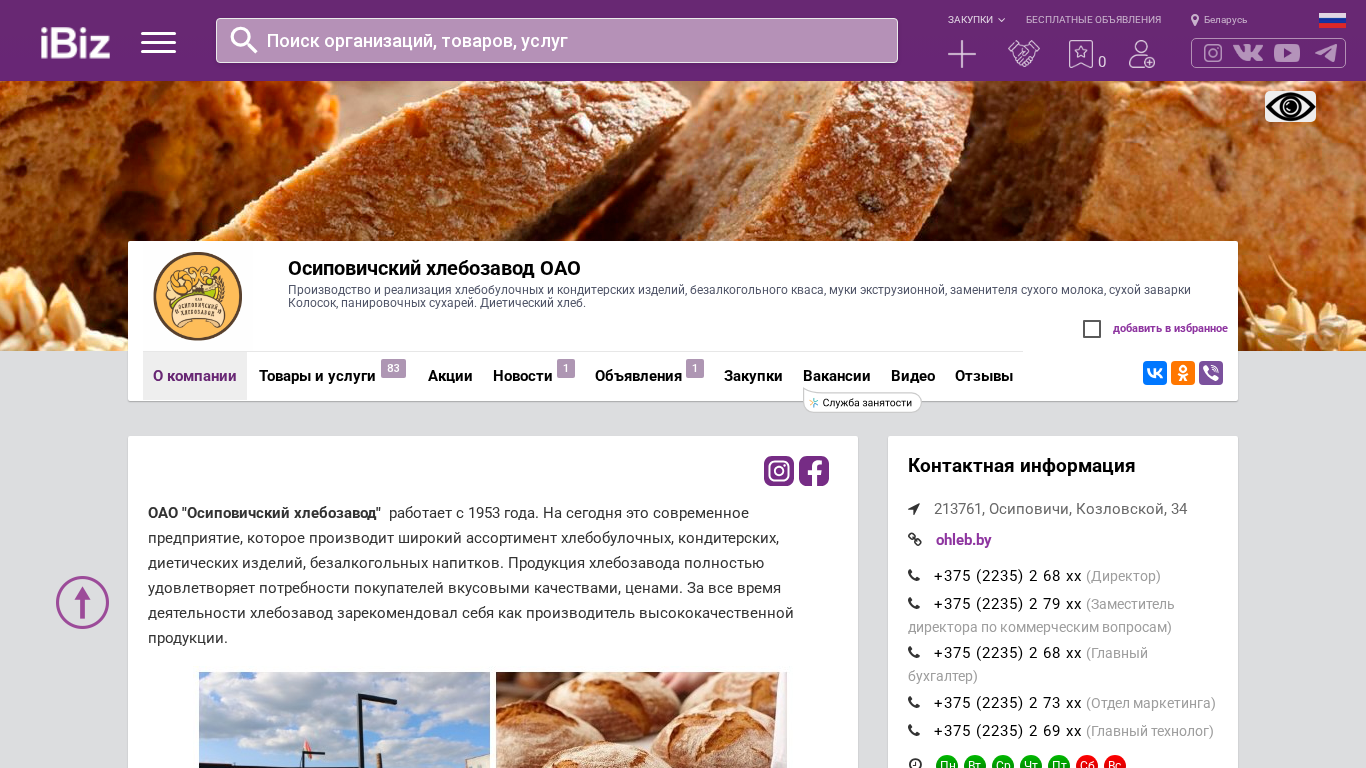This screenshot has width=1366, height=768.
Task: Open company Facebook purple icon
Action: [x=814, y=471]
